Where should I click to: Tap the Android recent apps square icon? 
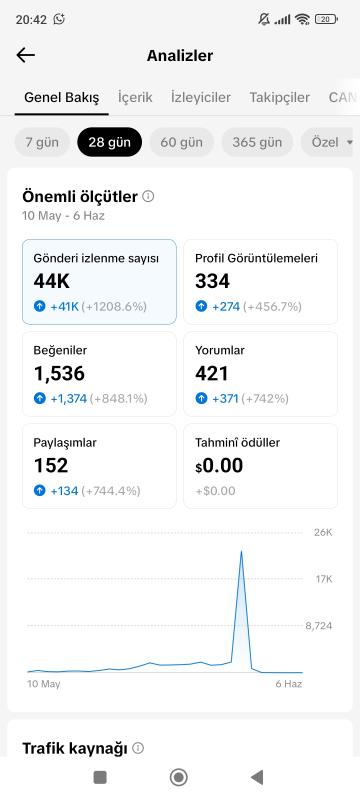click(100, 777)
